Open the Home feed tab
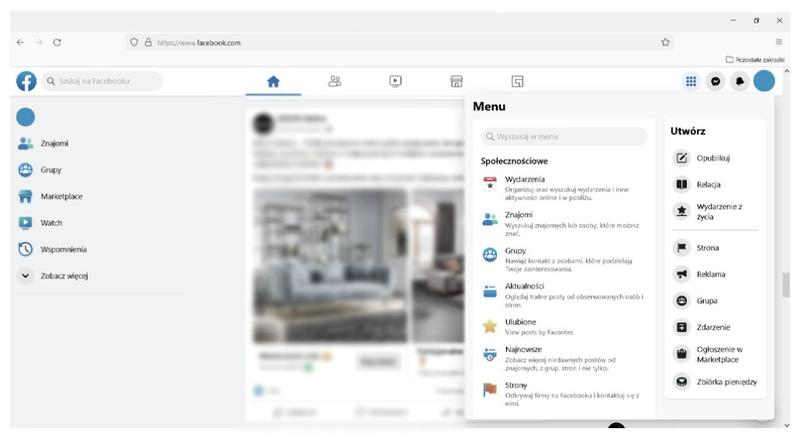 tap(273, 81)
